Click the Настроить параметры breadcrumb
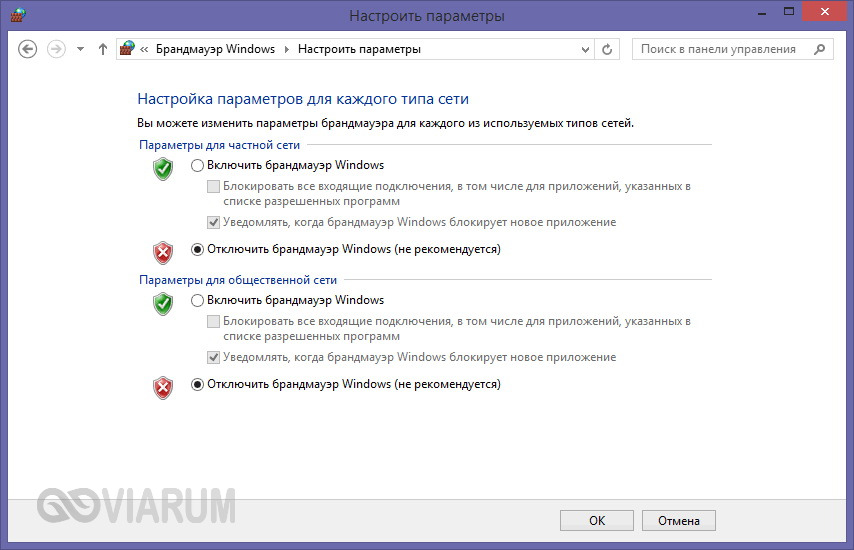Screen dimensions: 854x550 359,49
